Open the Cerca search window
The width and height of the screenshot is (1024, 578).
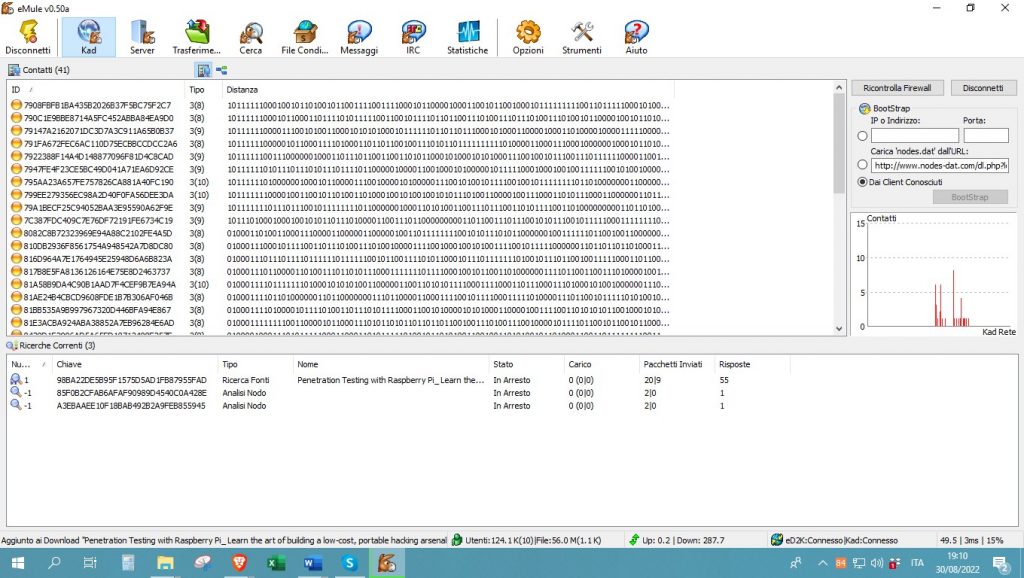pyautogui.click(x=251, y=37)
